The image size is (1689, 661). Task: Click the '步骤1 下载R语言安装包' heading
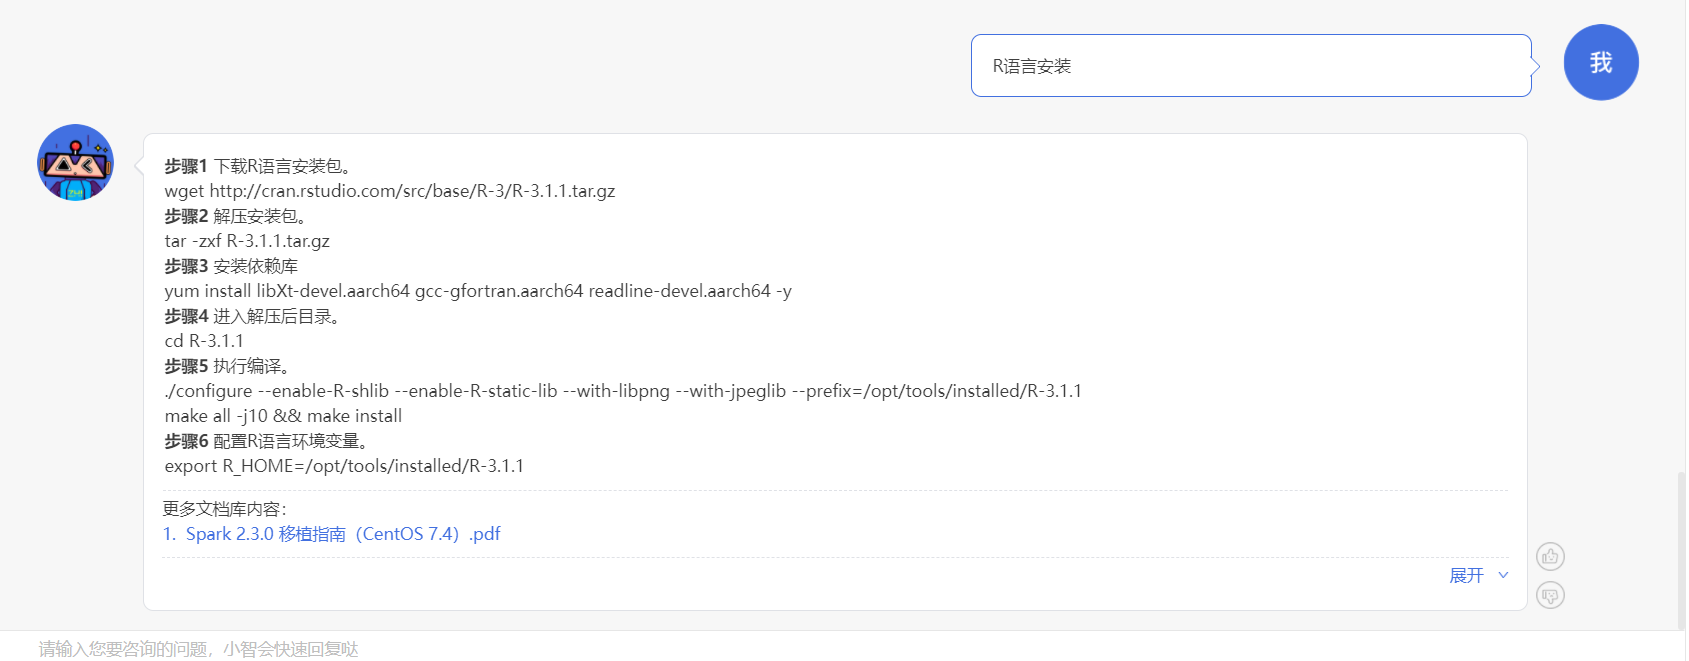point(257,166)
